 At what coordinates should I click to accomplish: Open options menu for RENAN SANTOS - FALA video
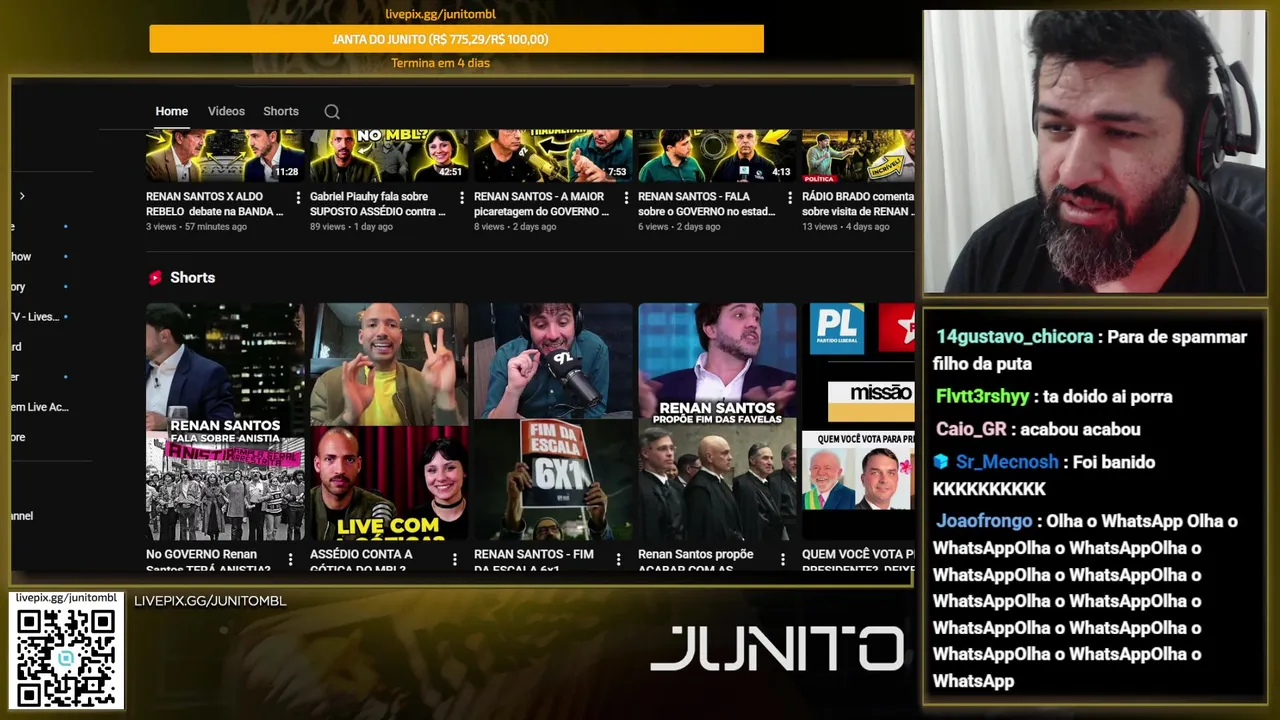click(790, 198)
